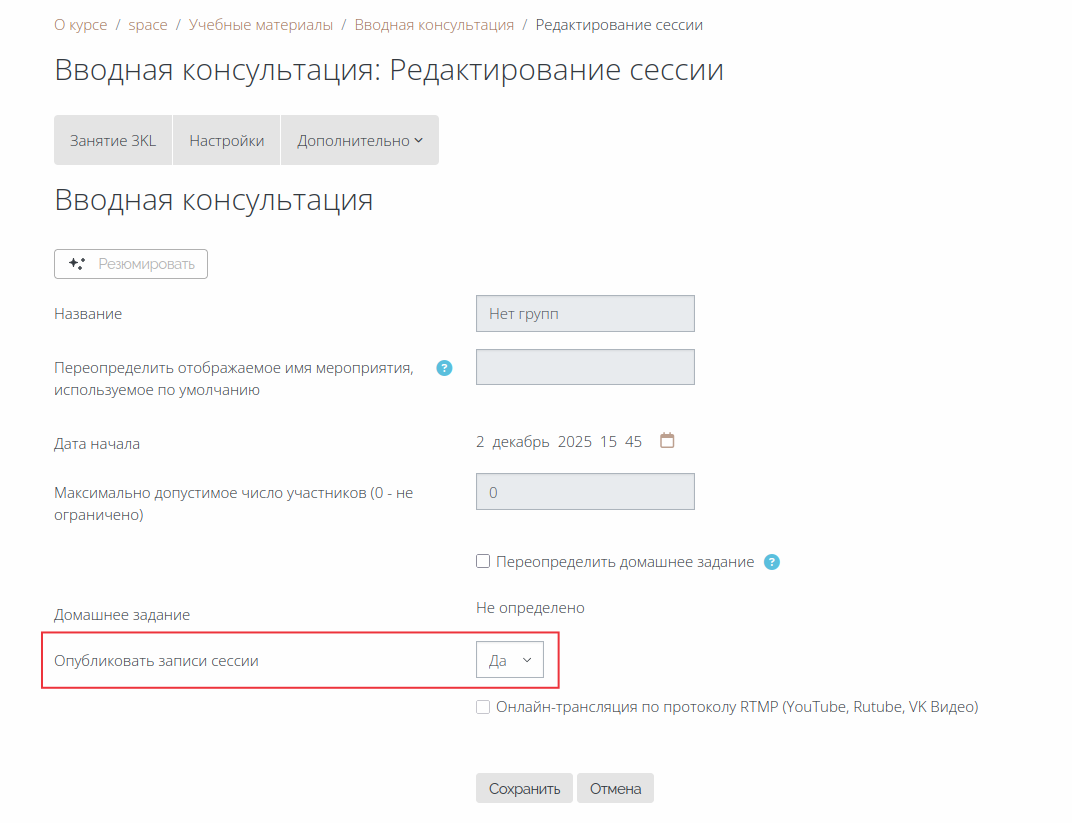This screenshot has height=823, width=1072.
Task: Go to О курсе breadcrumb link
Action: click(x=81, y=25)
